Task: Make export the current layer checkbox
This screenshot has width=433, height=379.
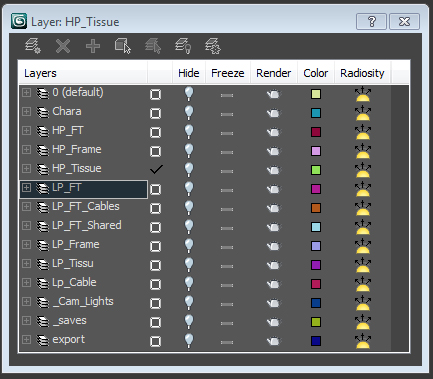Action: pos(155,341)
